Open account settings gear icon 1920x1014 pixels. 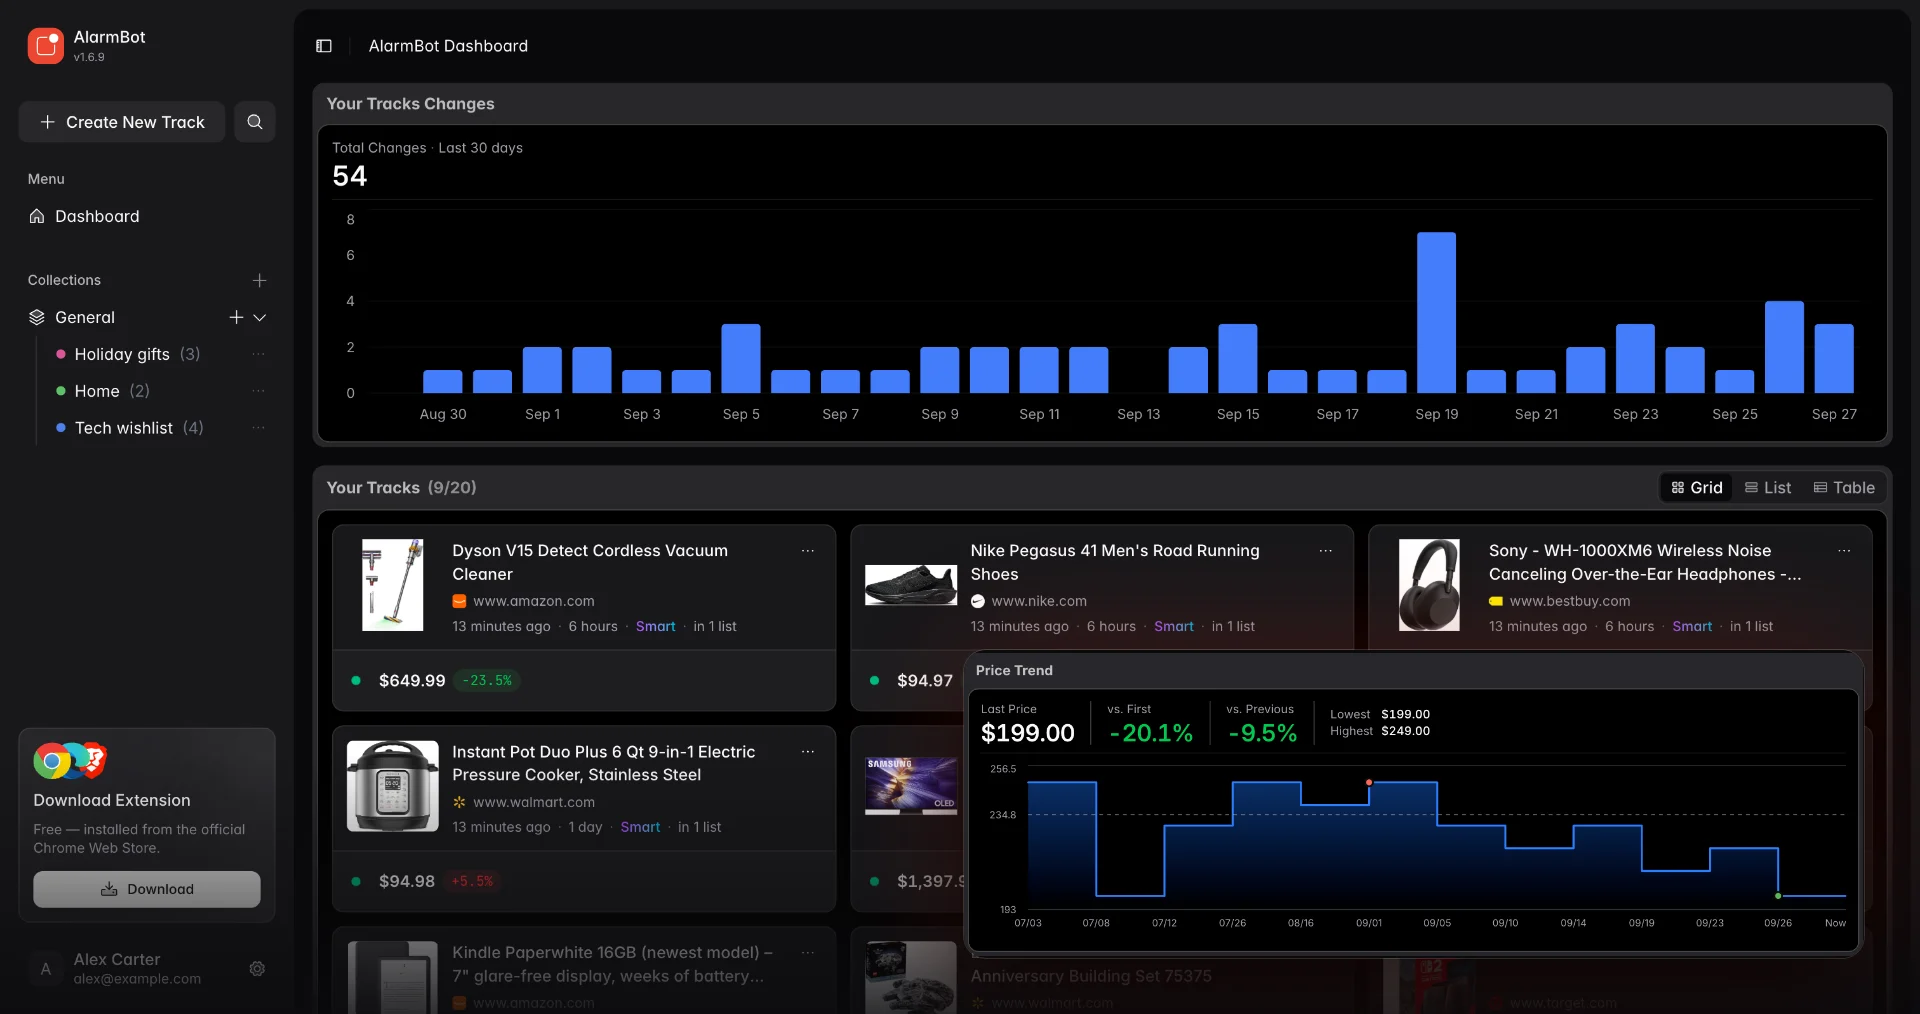[257, 969]
